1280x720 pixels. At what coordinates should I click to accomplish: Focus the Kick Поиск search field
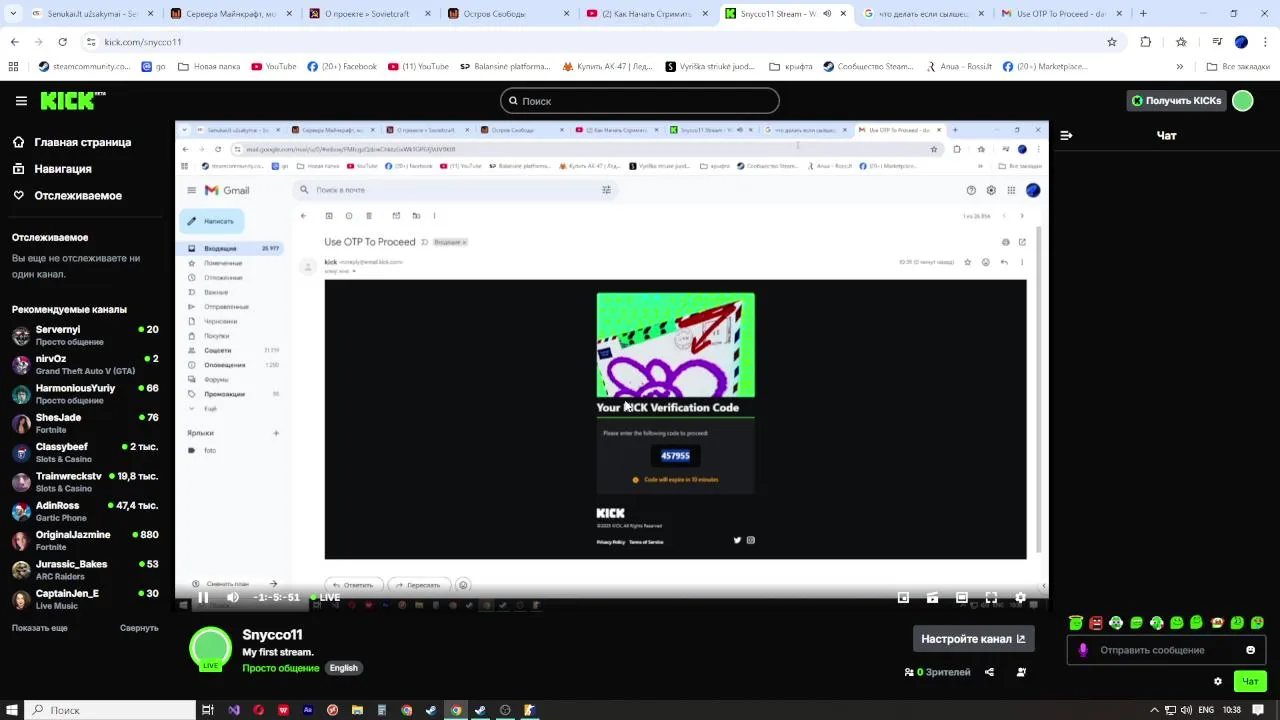tap(640, 101)
